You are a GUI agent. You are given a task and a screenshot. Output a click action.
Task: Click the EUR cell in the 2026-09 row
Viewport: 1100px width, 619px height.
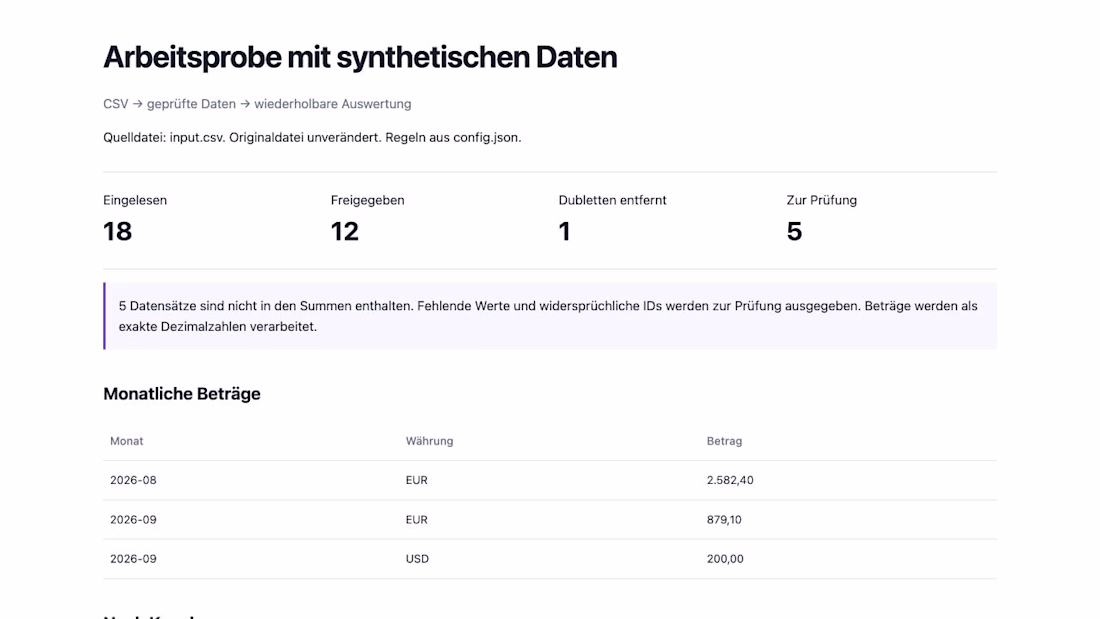point(416,519)
